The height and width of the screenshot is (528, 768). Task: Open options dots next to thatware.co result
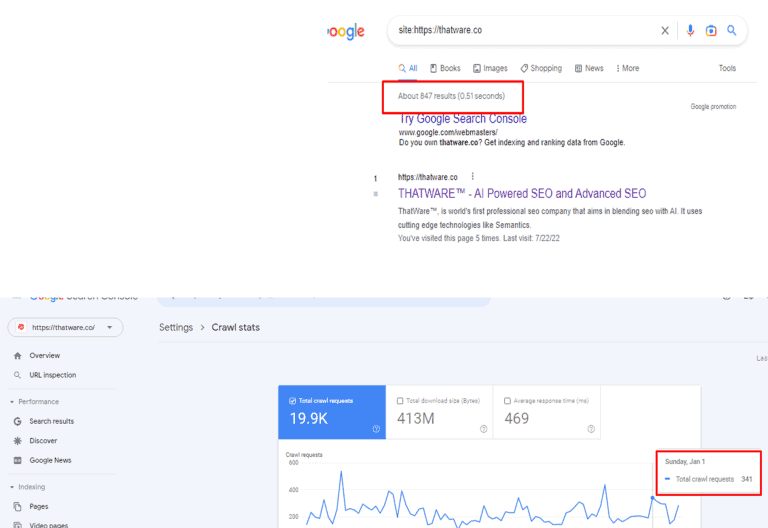(x=473, y=176)
